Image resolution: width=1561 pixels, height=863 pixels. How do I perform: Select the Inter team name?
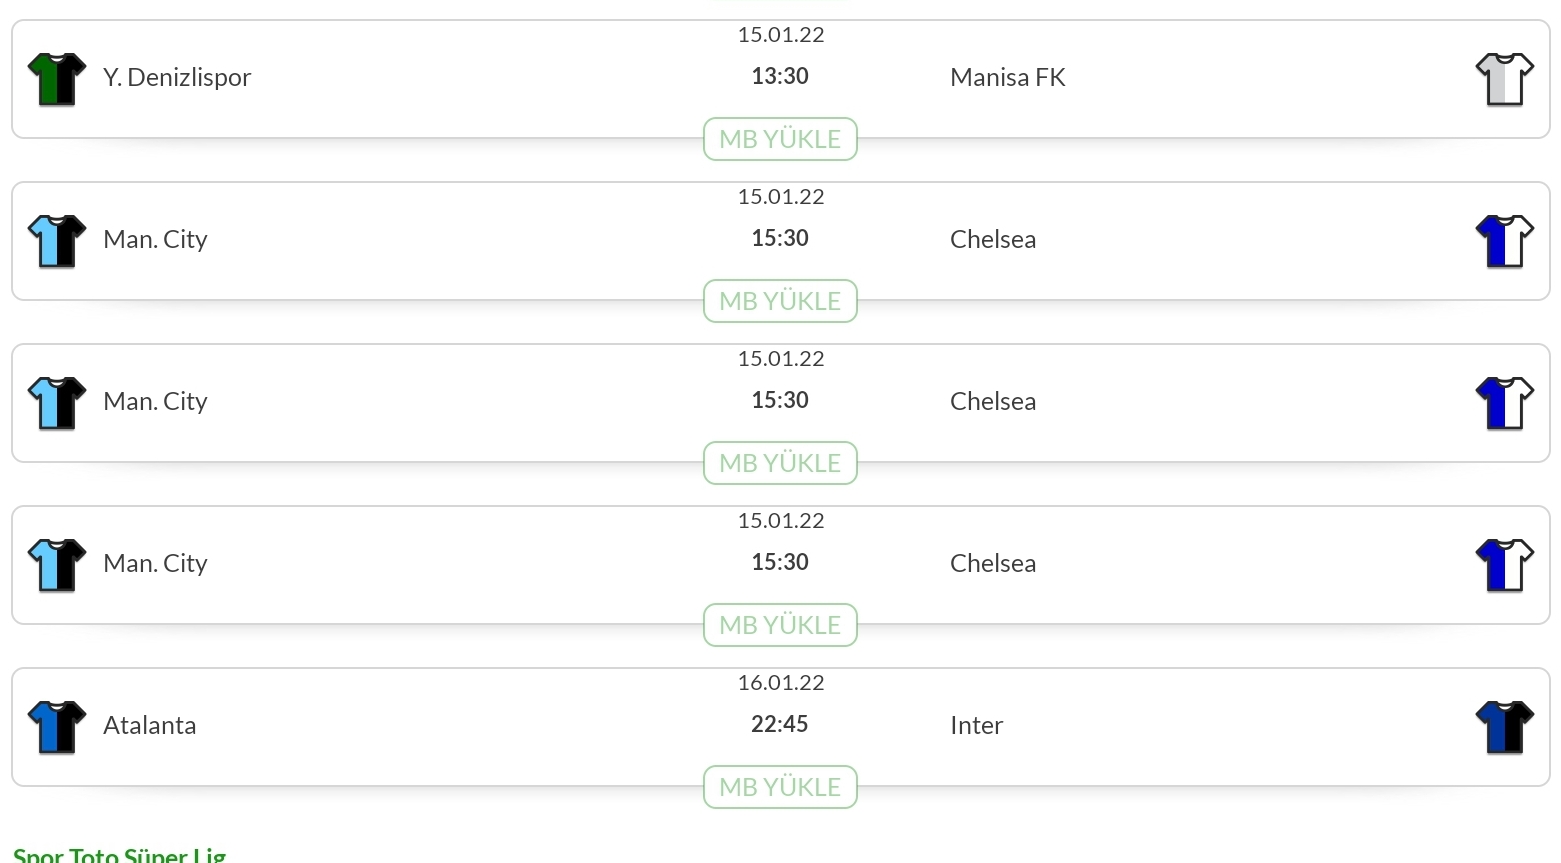[x=977, y=725]
